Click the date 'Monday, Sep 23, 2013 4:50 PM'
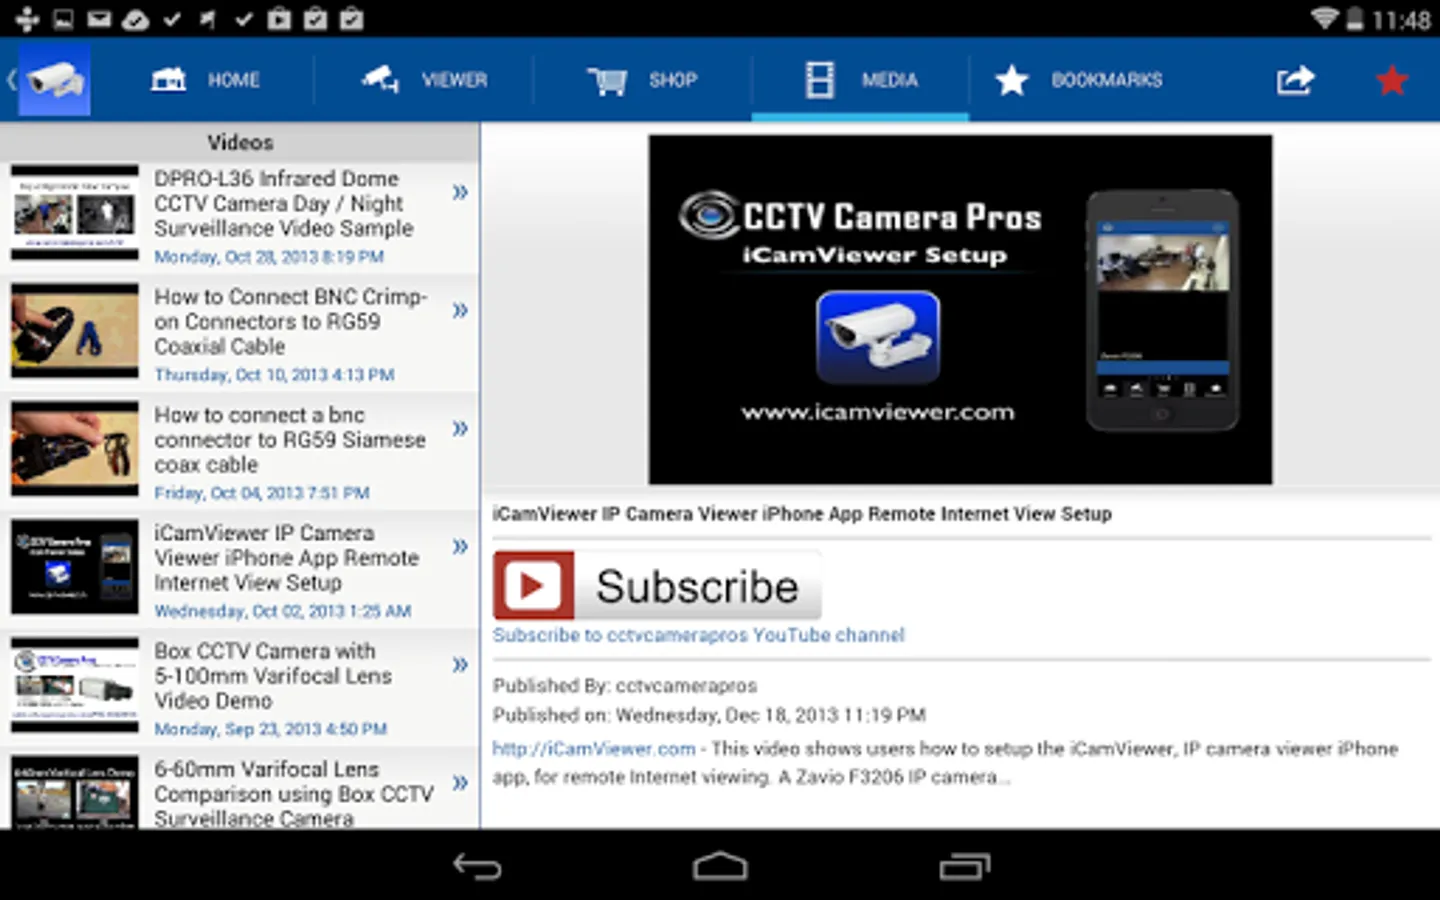Screen dimensions: 1440x900 pos(270,729)
